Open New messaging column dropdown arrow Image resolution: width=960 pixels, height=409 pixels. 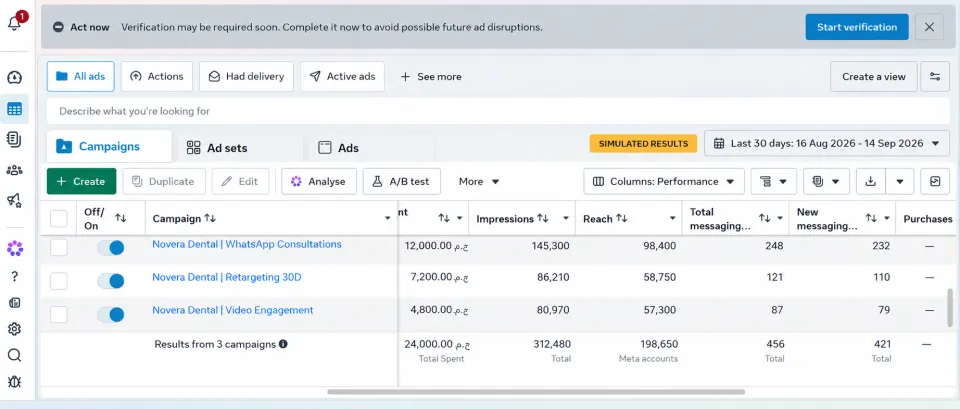tap(887, 219)
